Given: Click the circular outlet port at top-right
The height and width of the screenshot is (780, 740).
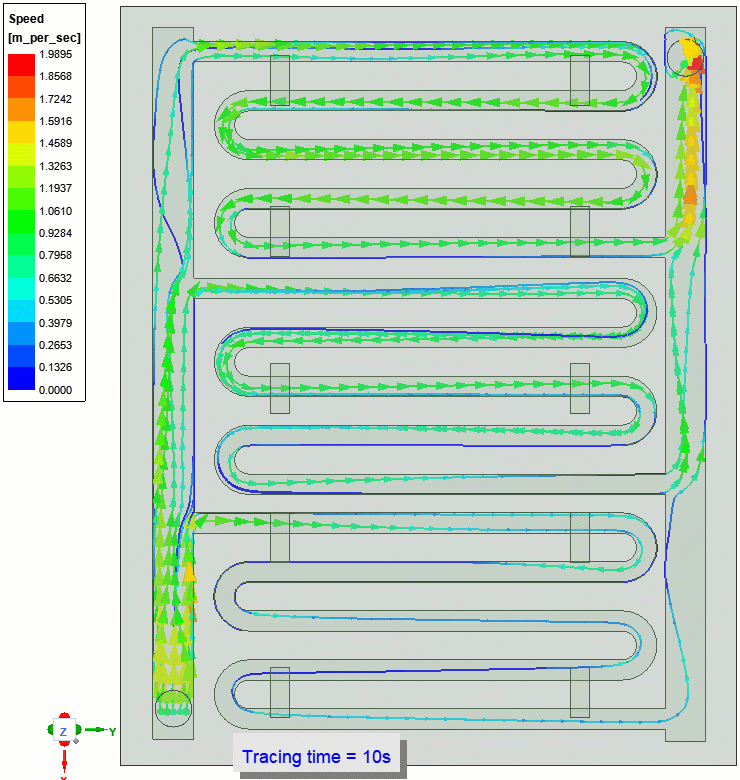Looking at the screenshot, I should 685,57.
